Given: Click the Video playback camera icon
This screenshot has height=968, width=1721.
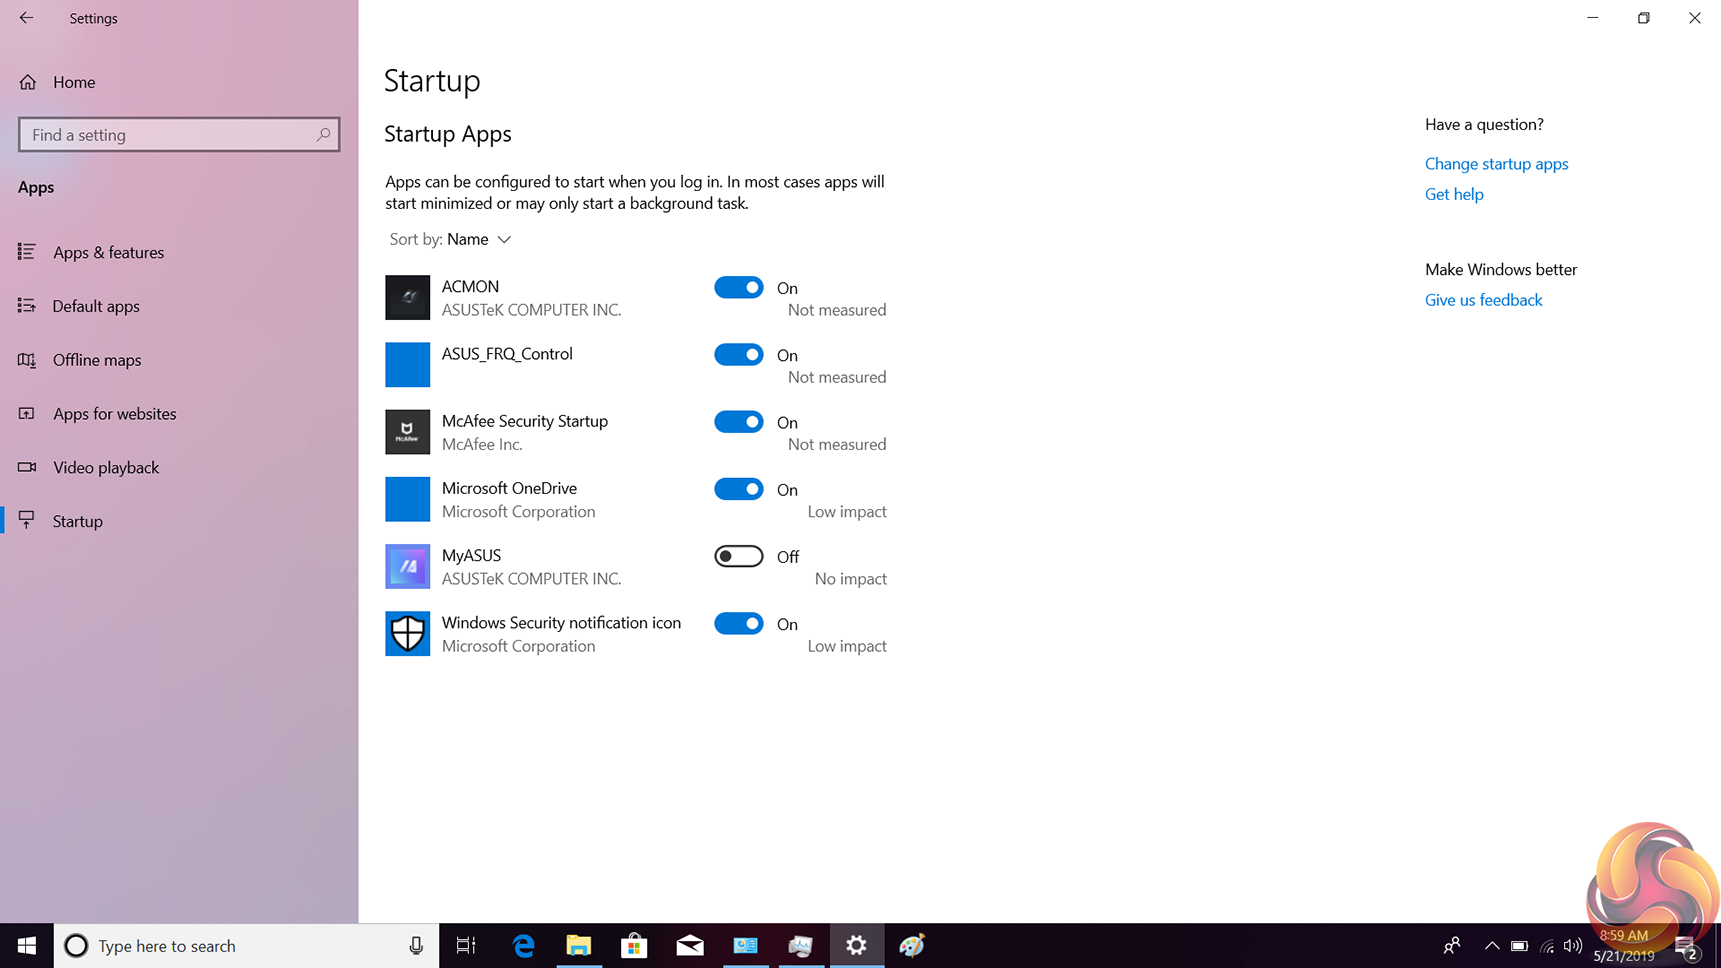Looking at the screenshot, I should [x=27, y=467].
